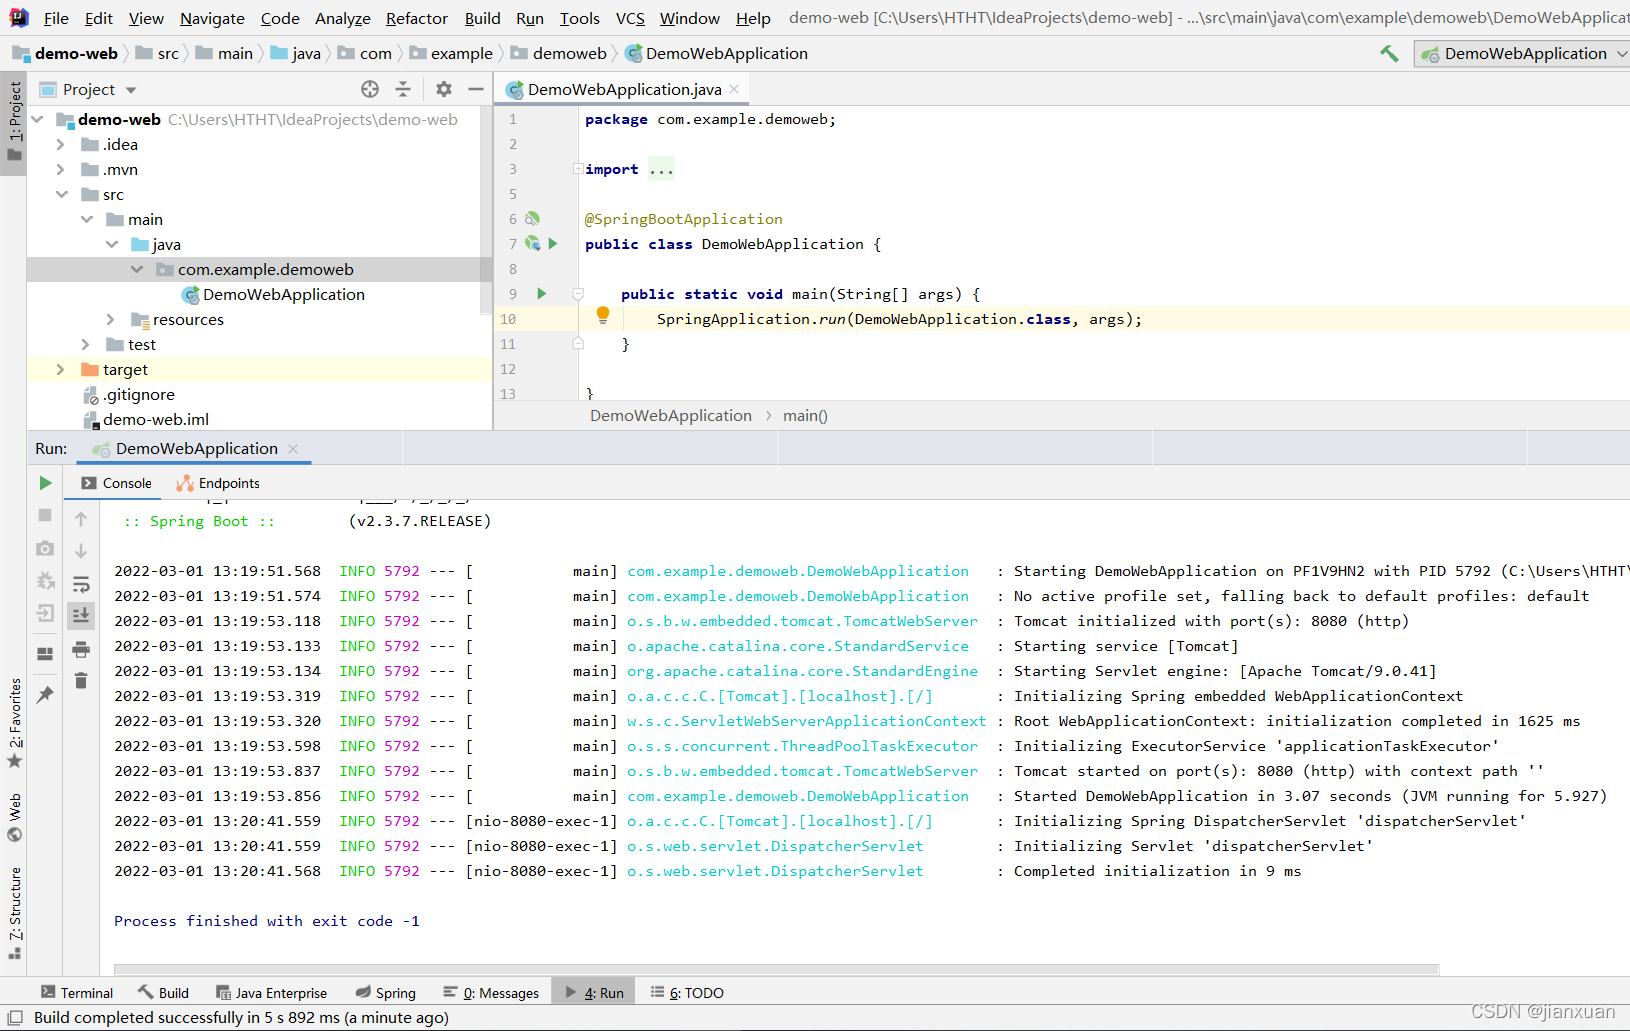
Task: Open Build tool window
Action: pos(163,993)
